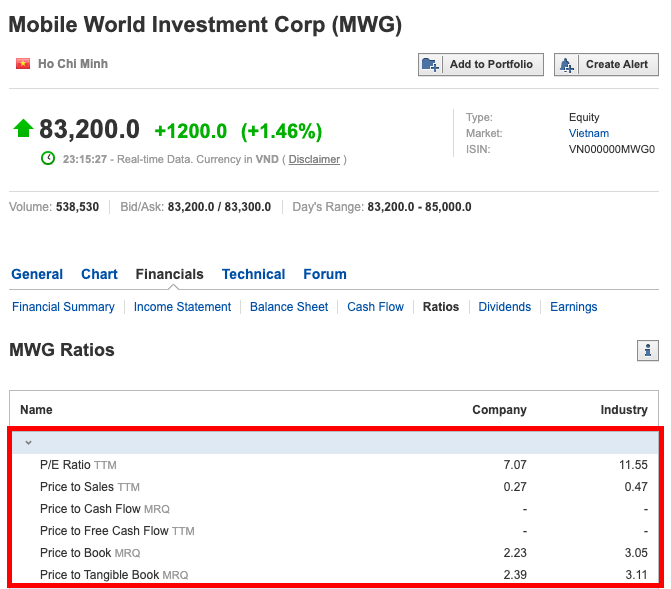Click the info icon beside MWG Ratios
The image size is (671, 589).
click(648, 351)
